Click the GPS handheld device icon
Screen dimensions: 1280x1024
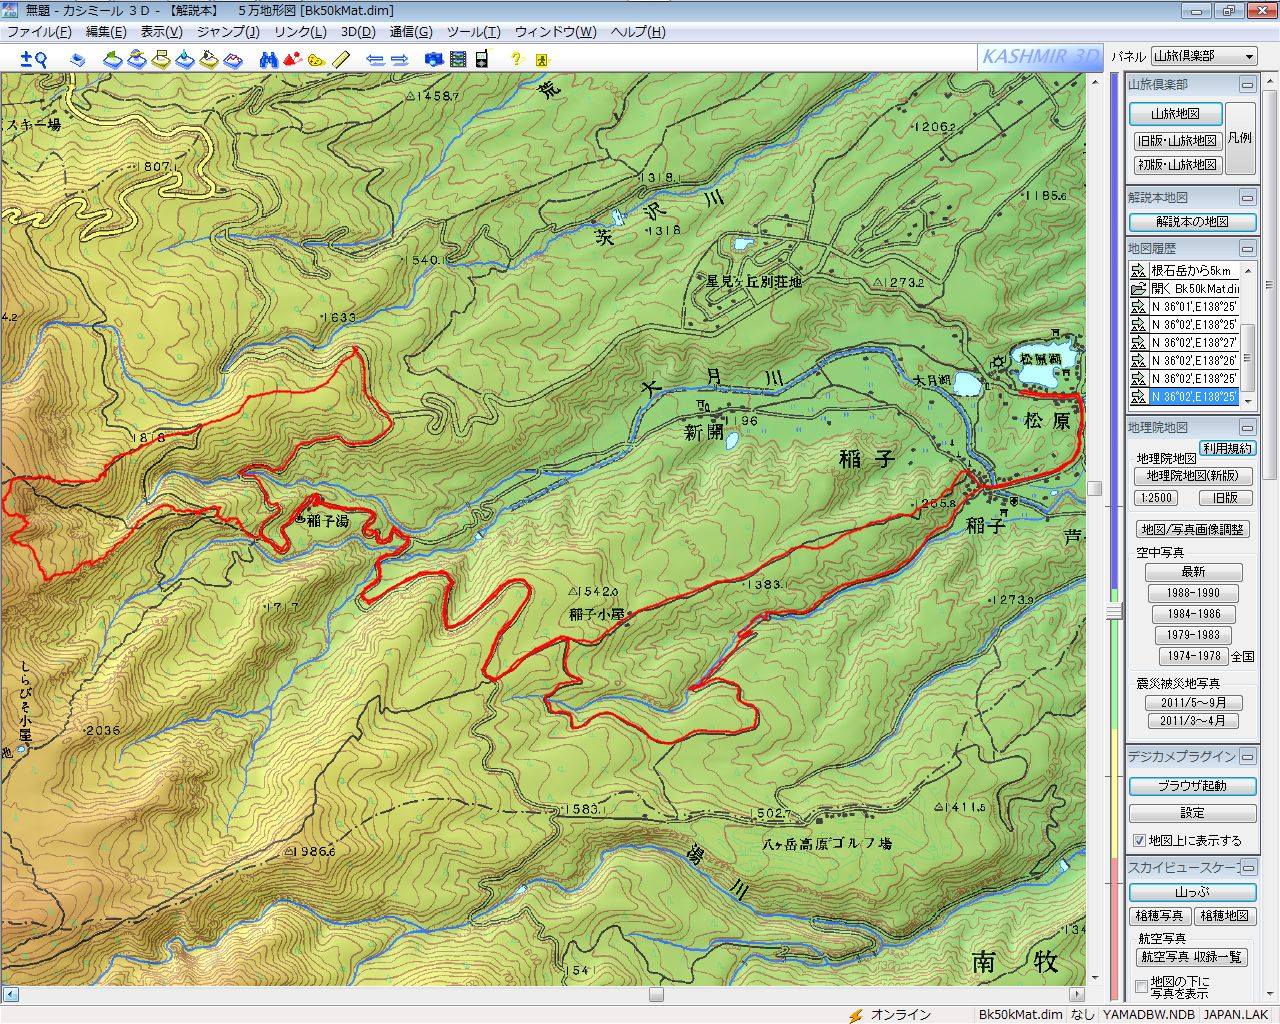coord(481,59)
